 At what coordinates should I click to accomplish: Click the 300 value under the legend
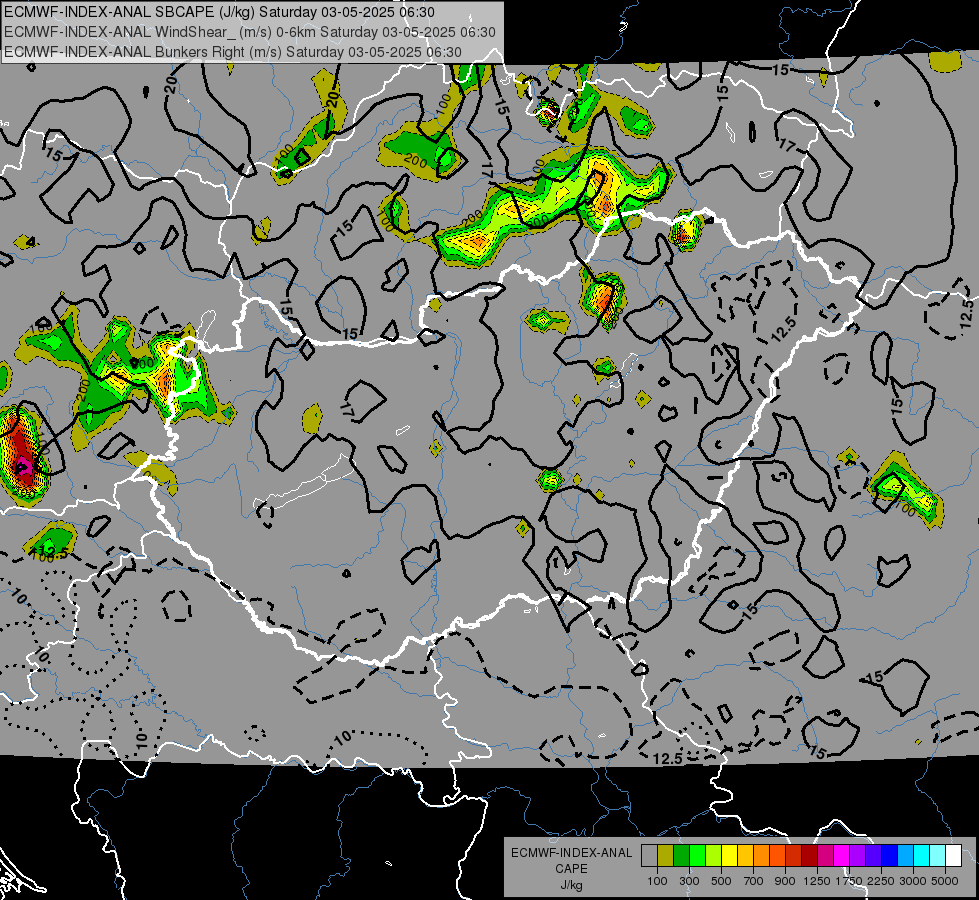point(689,881)
